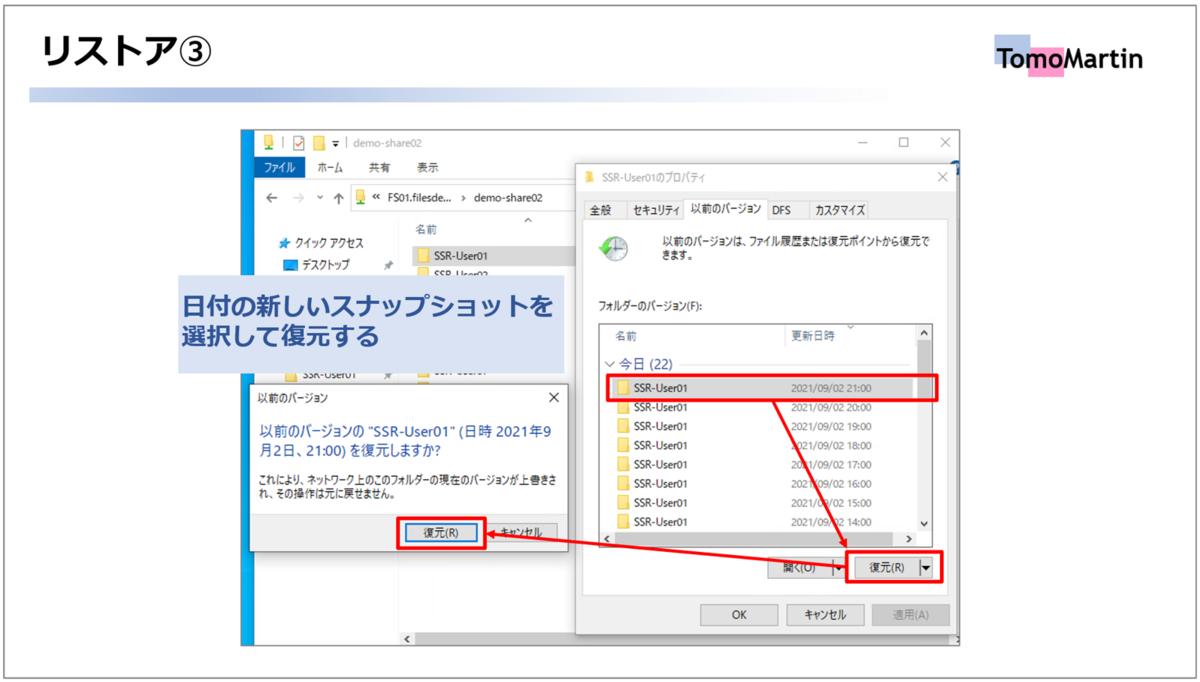Image resolution: width=1200 pixels, height=682 pixels.
Task: Open the dropdown arrow beside 開く(O)
Action: 838,568
